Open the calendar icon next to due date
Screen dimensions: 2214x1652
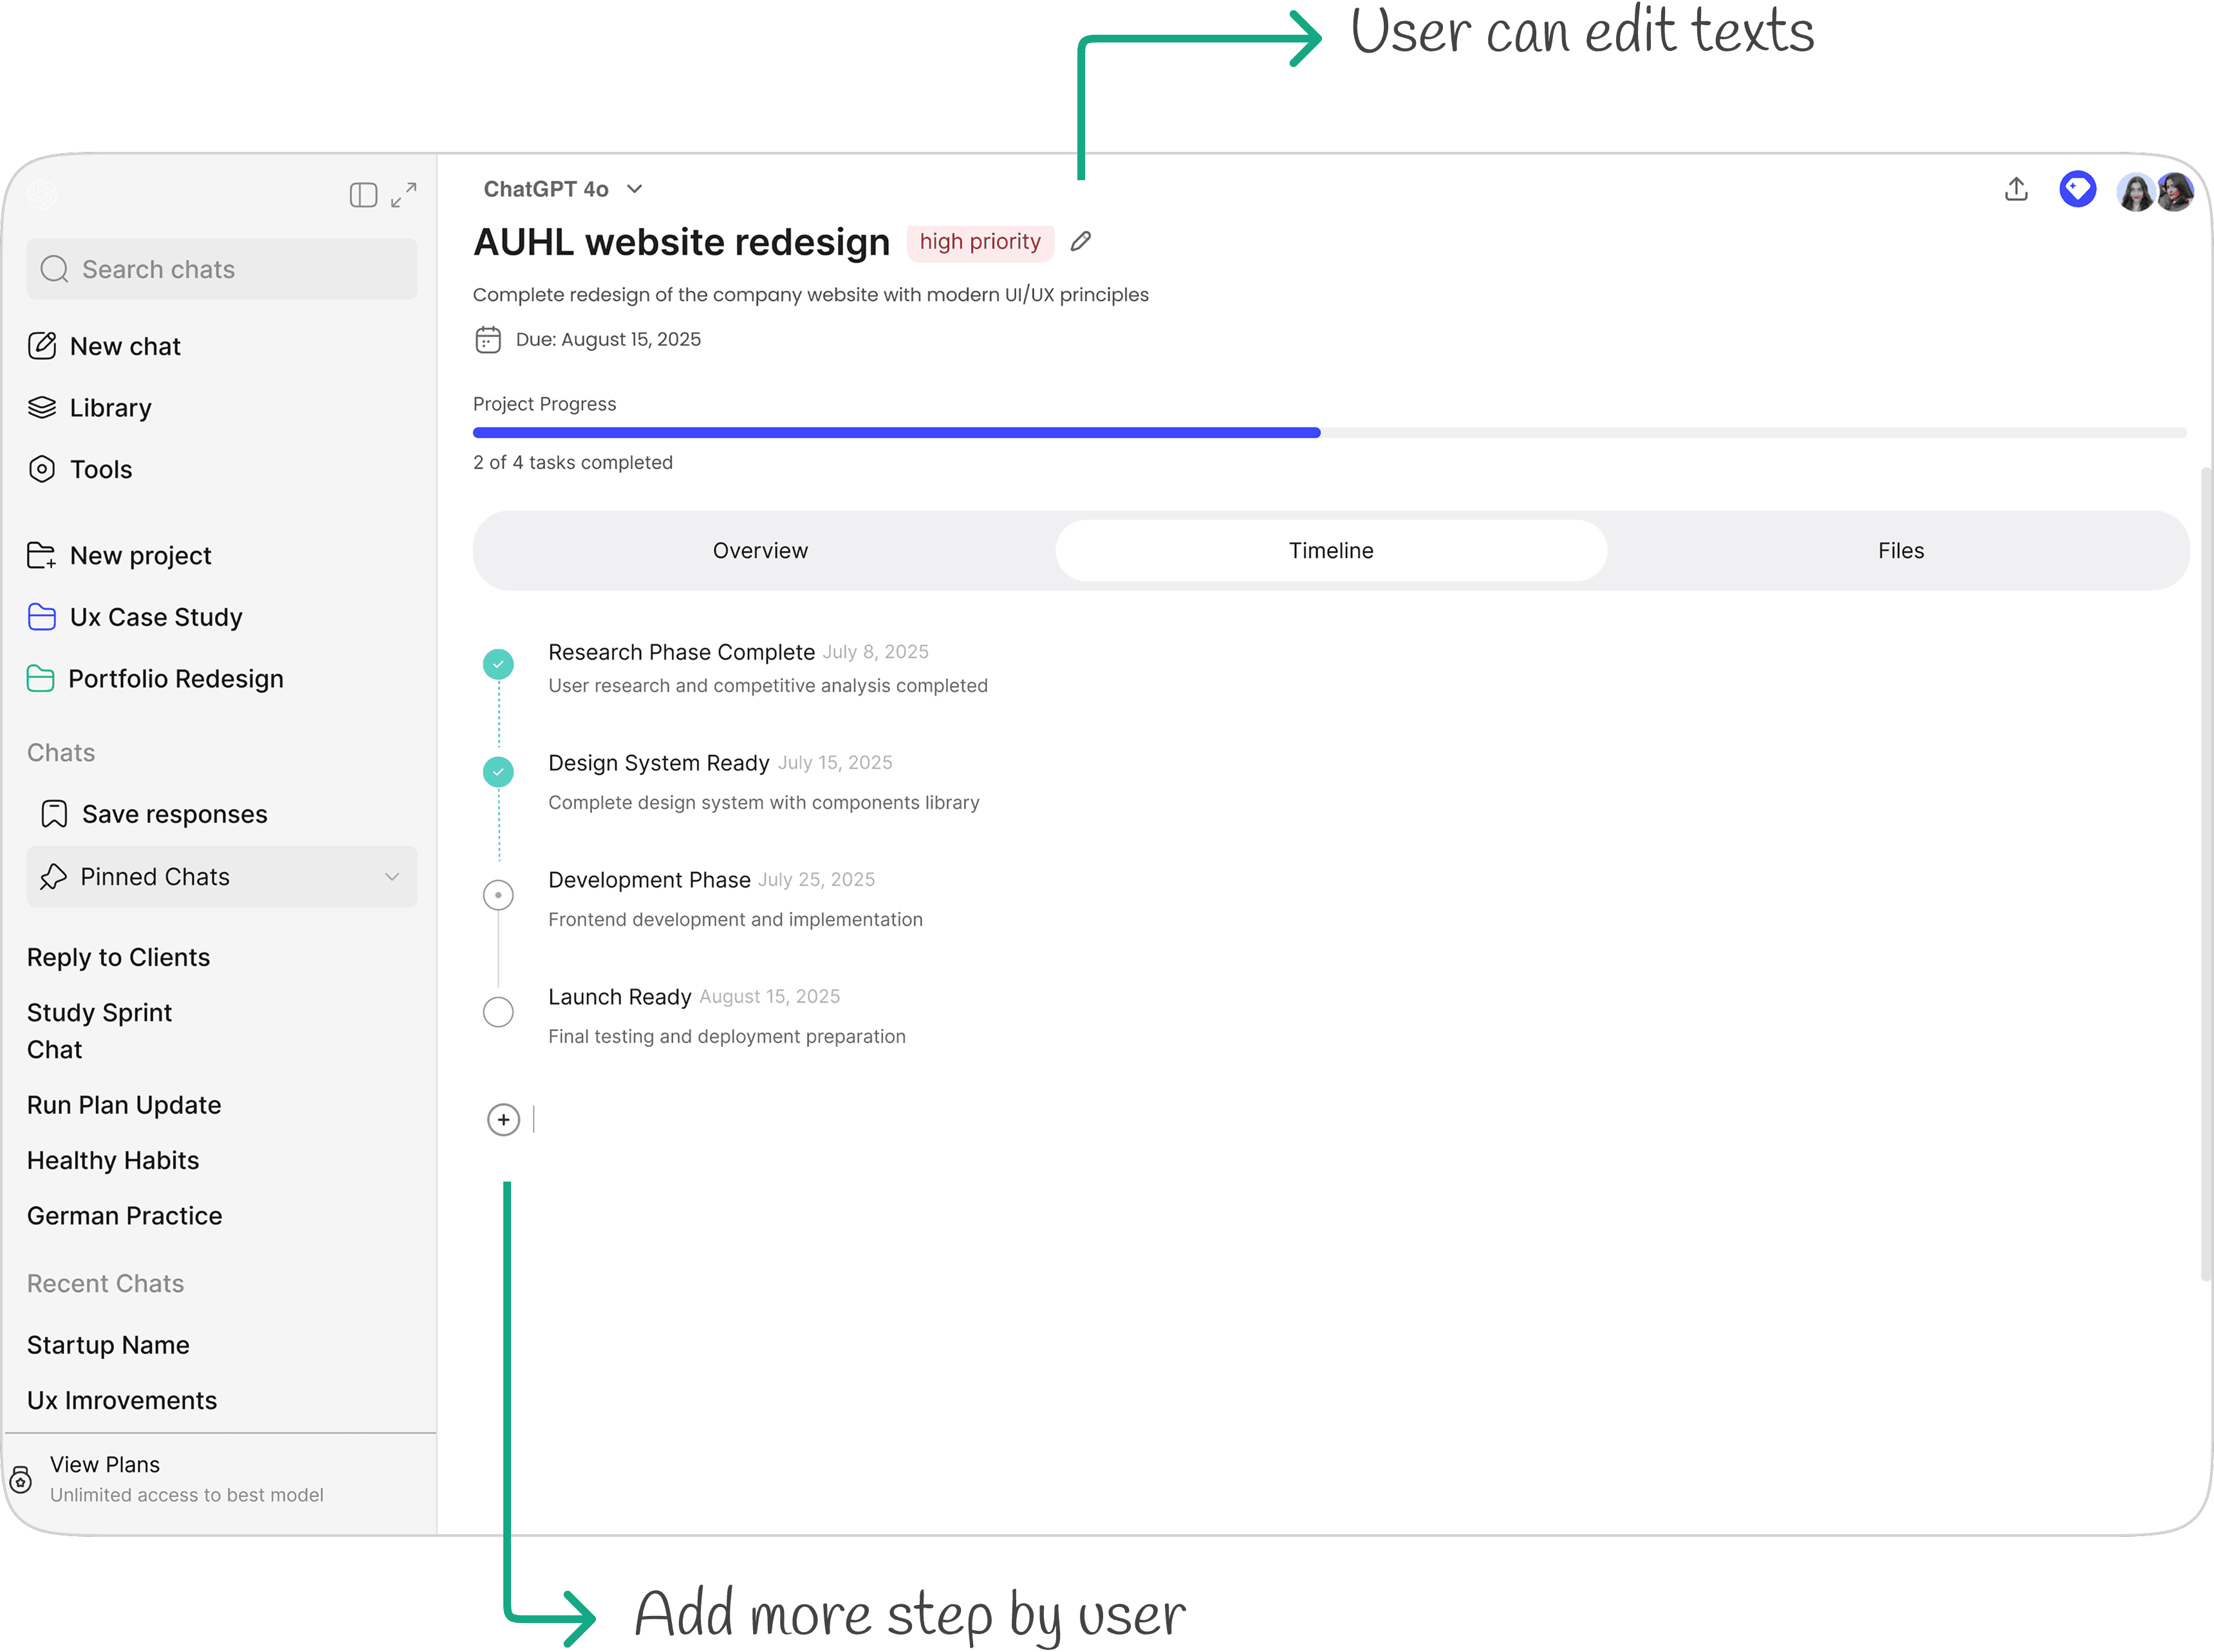coord(488,340)
